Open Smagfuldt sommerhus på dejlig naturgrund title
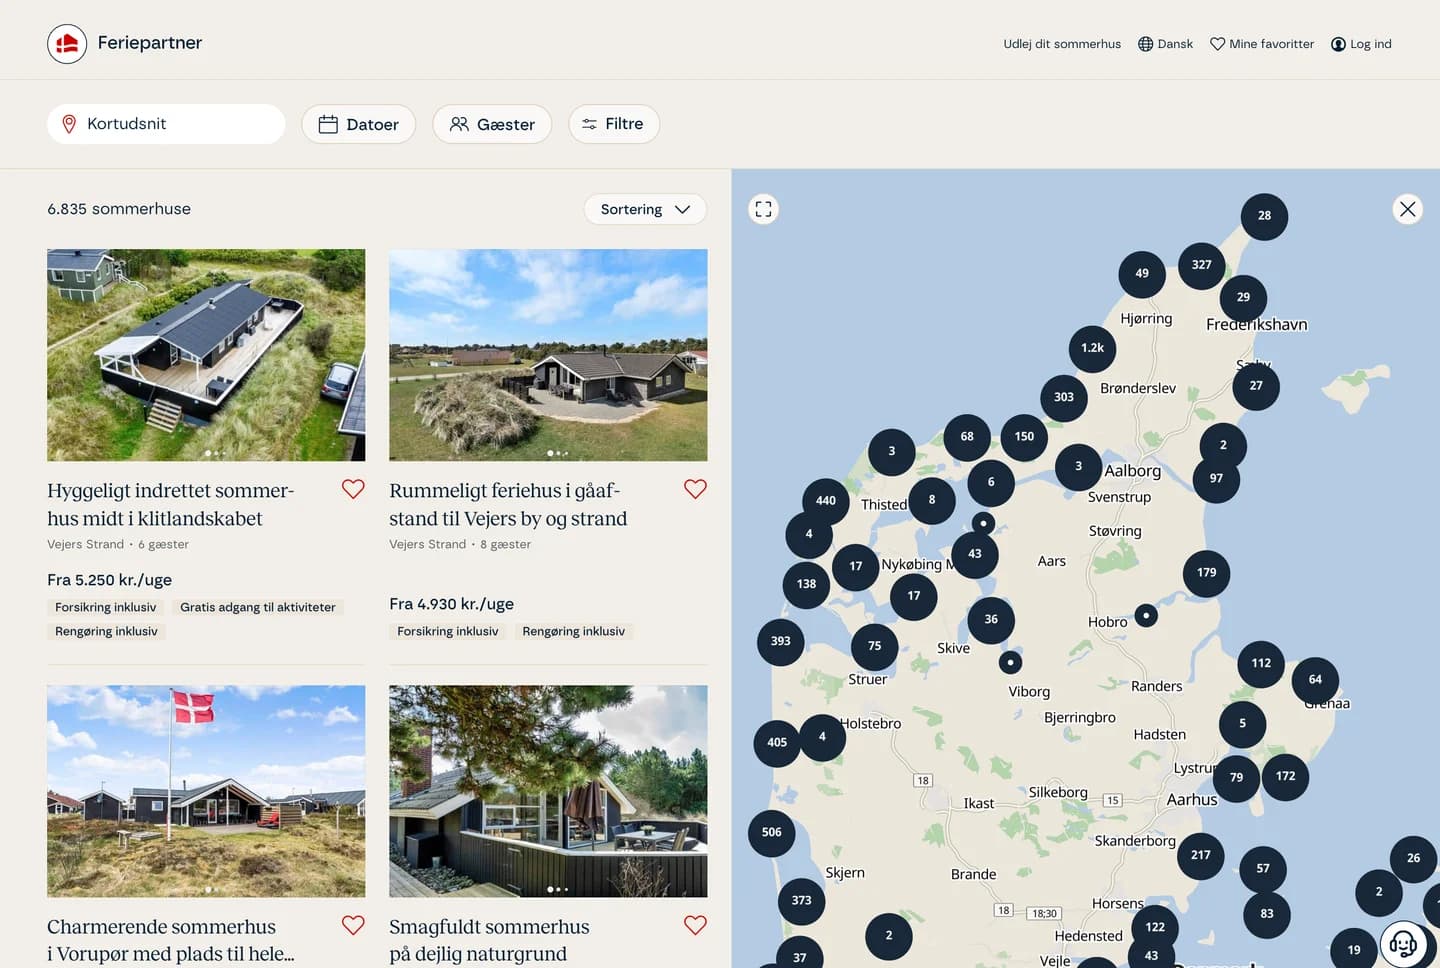Screen dimensions: 1440x968 point(489,940)
